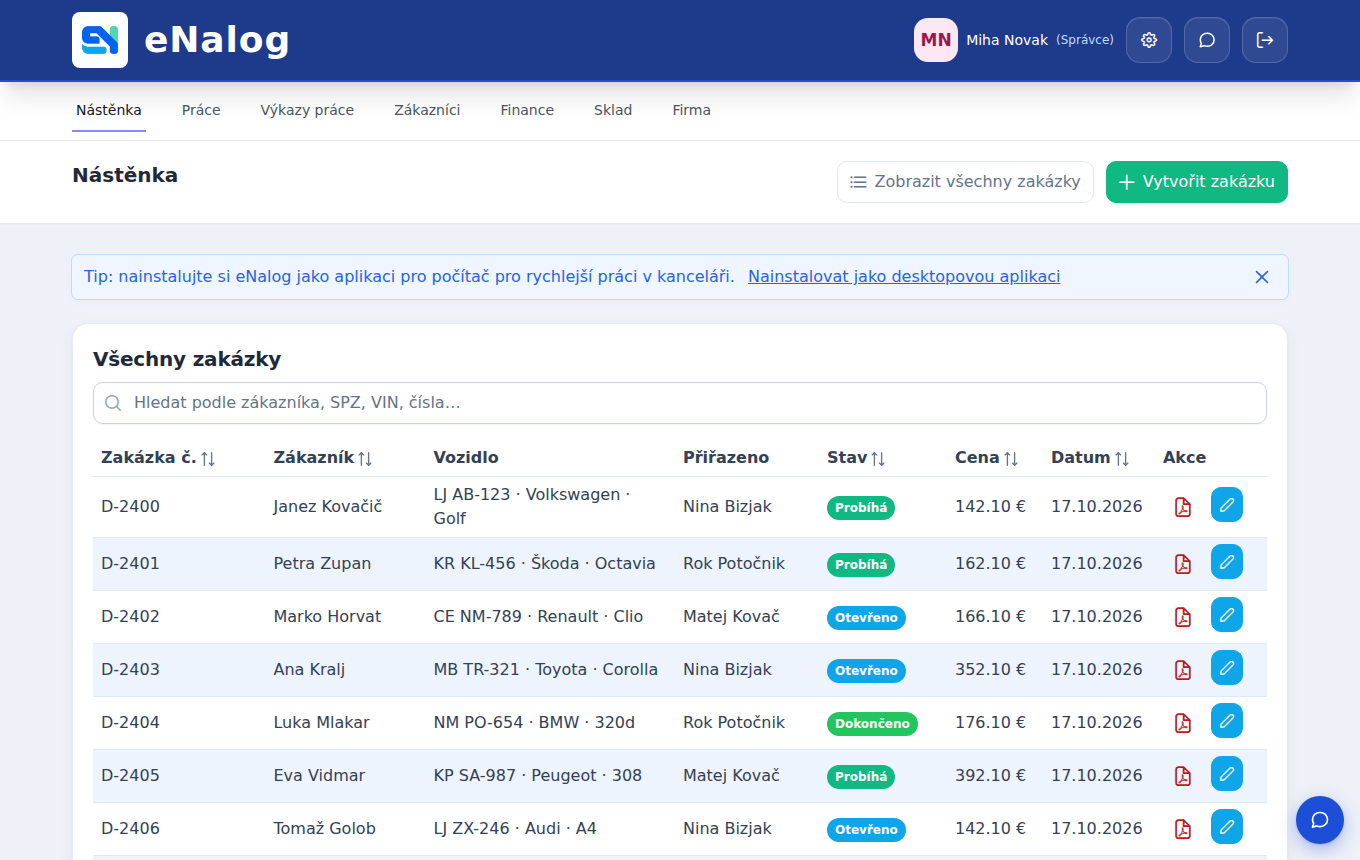The width and height of the screenshot is (1360, 860).
Task: Open the Sklad tab
Action: (x=613, y=110)
